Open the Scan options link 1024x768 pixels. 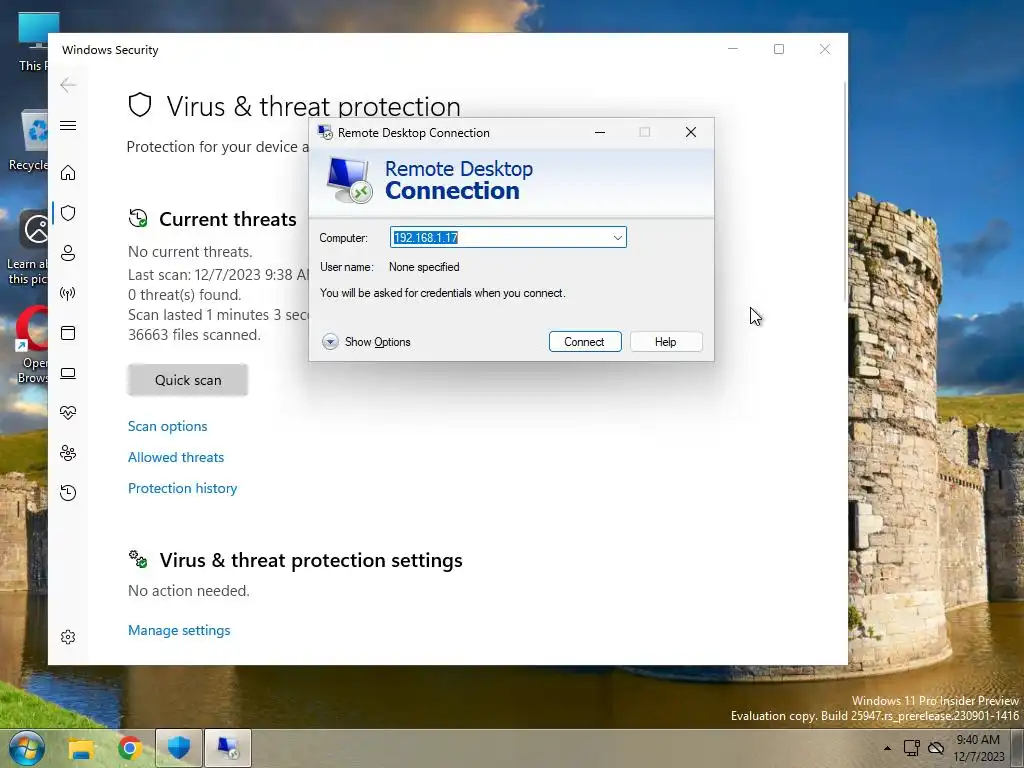(x=168, y=426)
